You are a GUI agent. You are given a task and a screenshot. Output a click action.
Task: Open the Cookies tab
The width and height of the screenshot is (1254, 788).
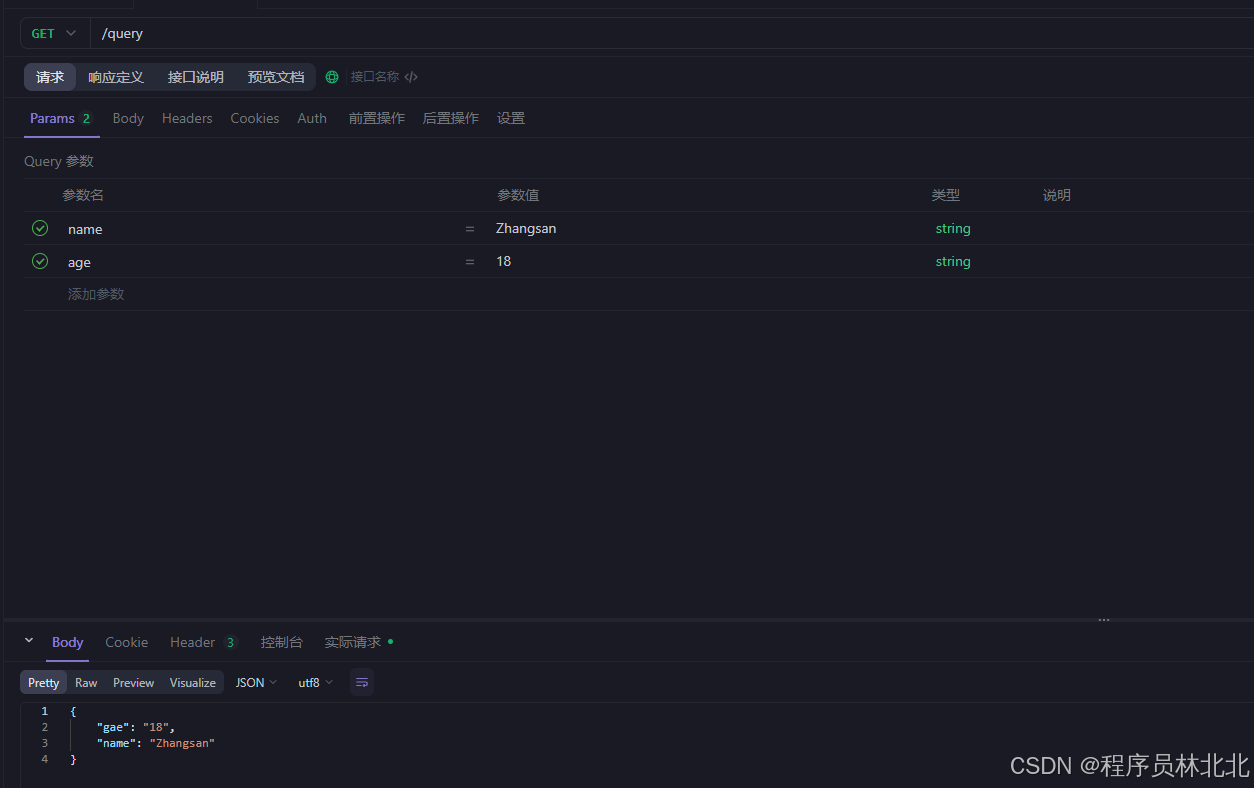pyautogui.click(x=255, y=118)
